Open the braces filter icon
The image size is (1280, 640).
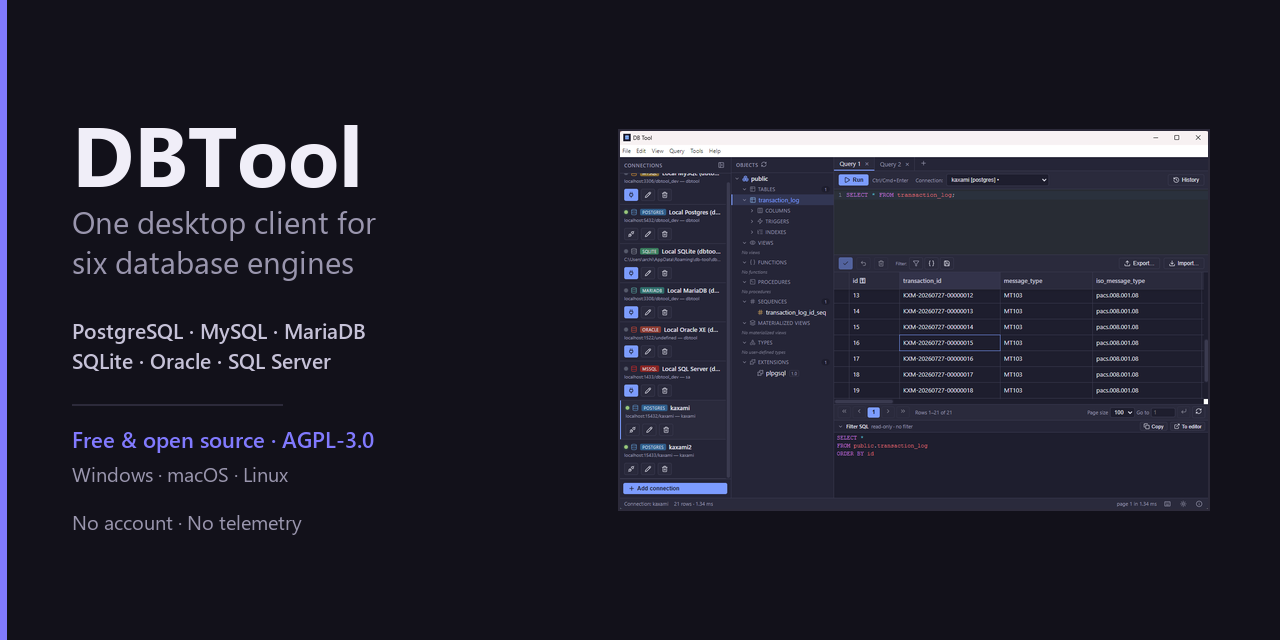pos(931,263)
